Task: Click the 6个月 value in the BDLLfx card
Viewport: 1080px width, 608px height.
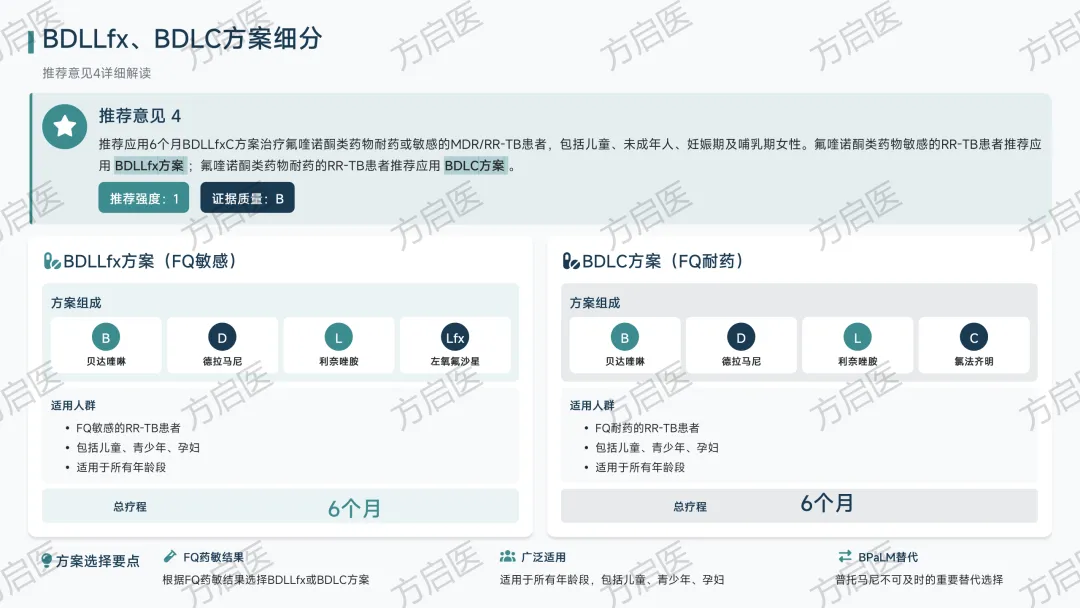Action: point(355,508)
